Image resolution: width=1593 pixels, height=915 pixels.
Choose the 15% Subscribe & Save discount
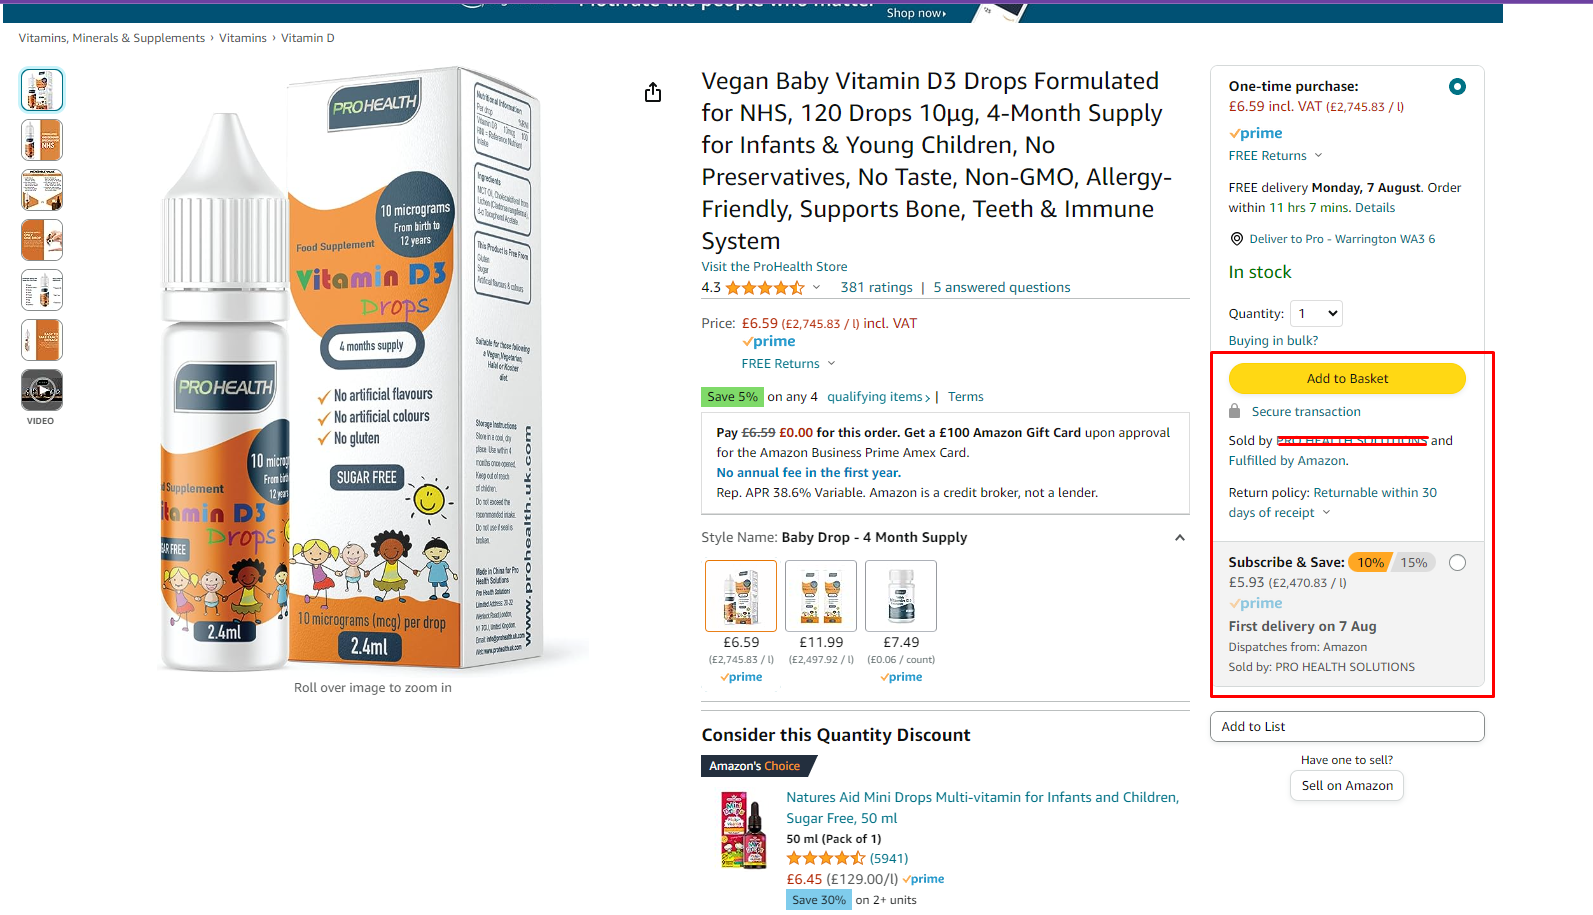click(x=1414, y=563)
